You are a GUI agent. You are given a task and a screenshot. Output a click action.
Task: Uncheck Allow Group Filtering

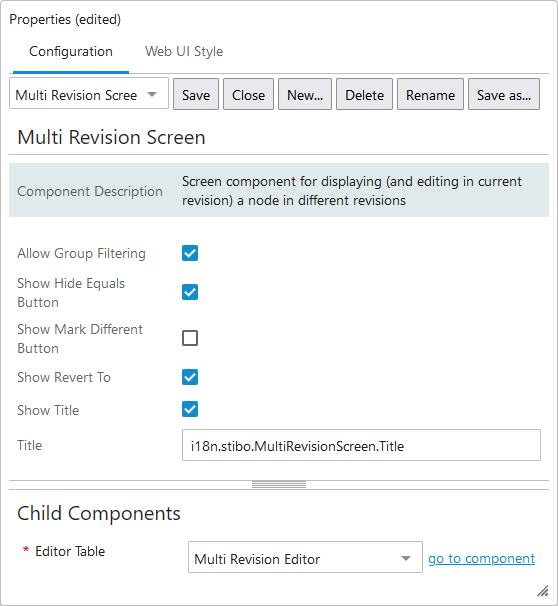pyautogui.click(x=190, y=253)
